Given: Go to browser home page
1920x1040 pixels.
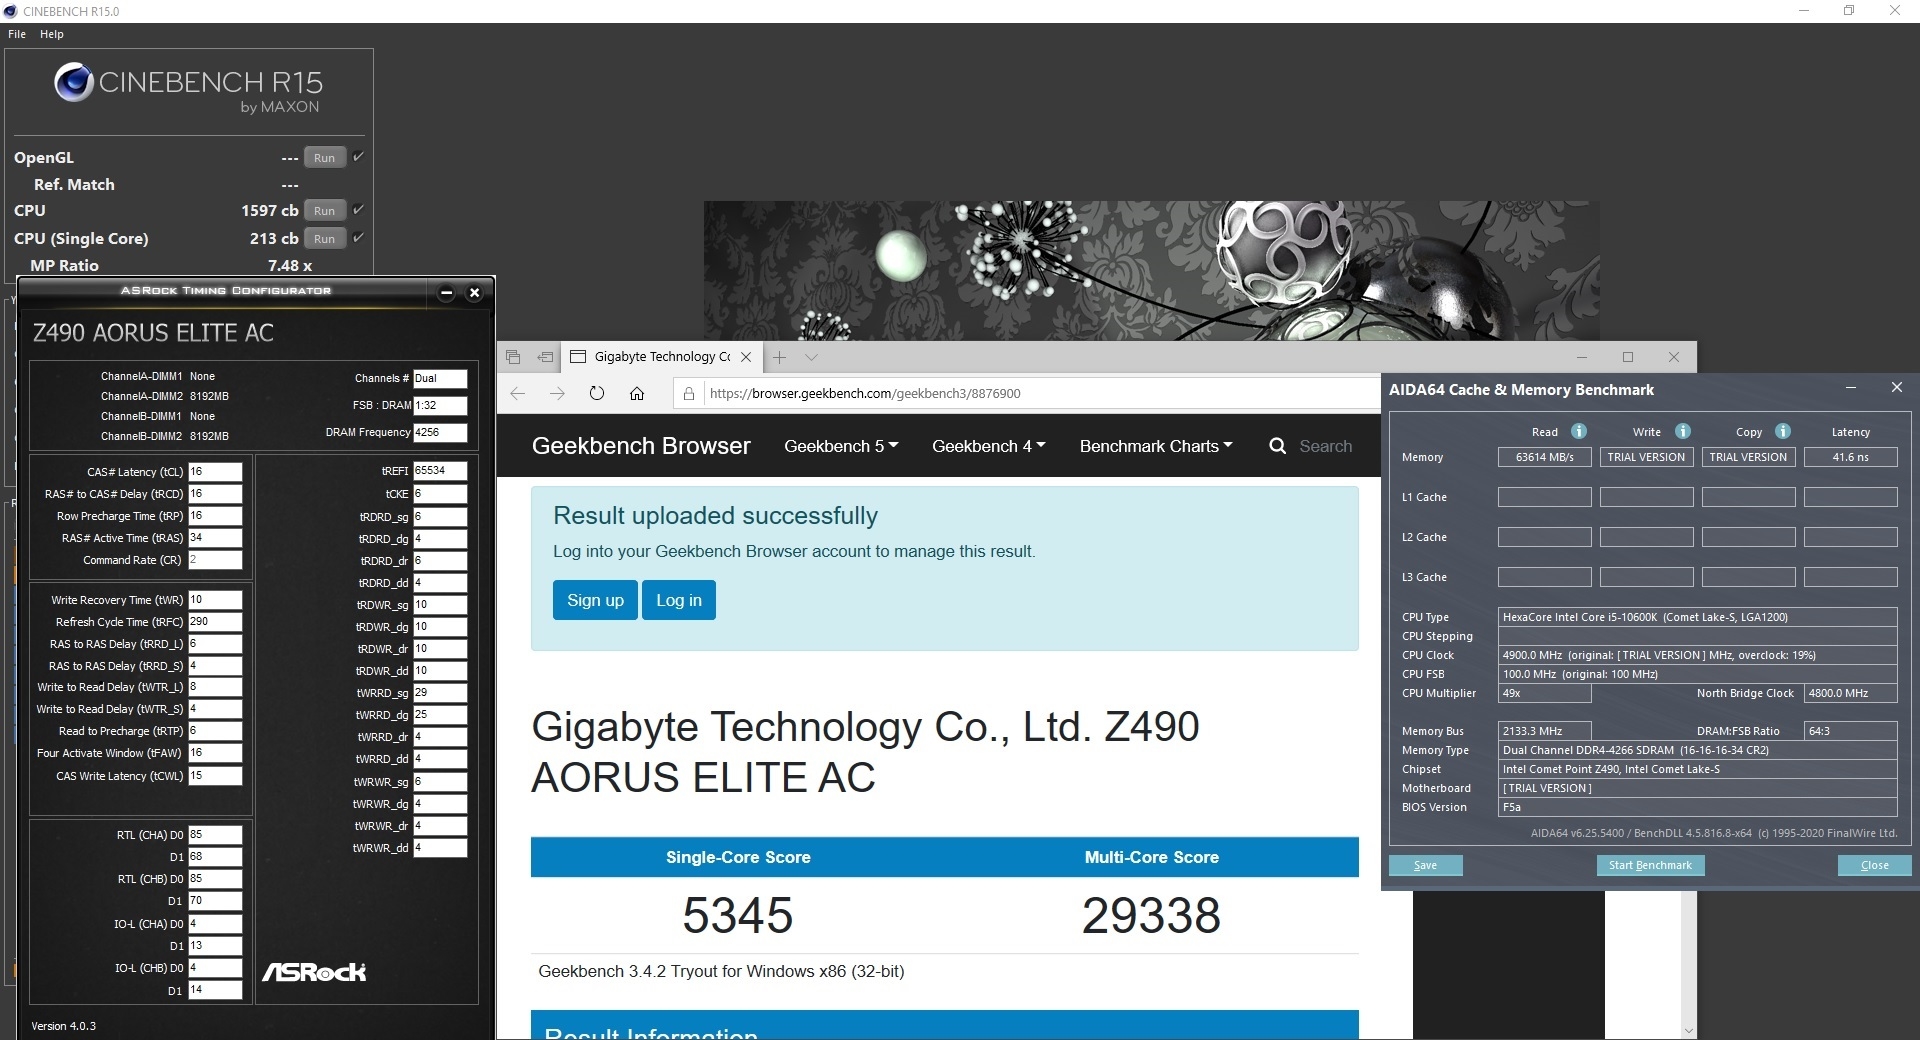Looking at the screenshot, I should click(637, 393).
